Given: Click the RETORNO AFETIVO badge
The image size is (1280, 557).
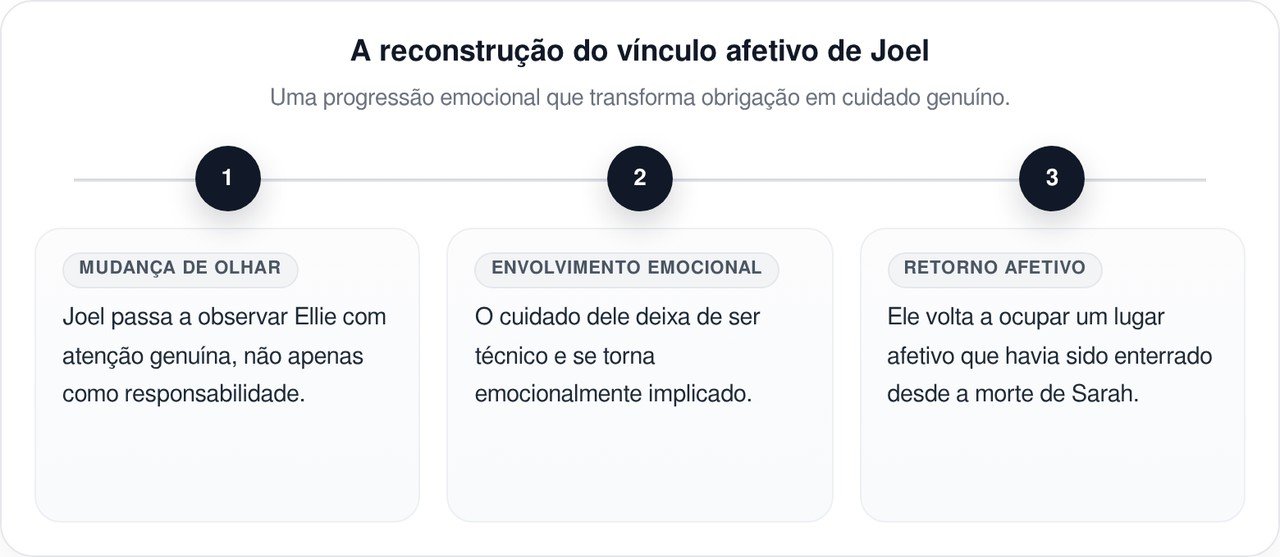Looking at the screenshot, I should click(994, 268).
